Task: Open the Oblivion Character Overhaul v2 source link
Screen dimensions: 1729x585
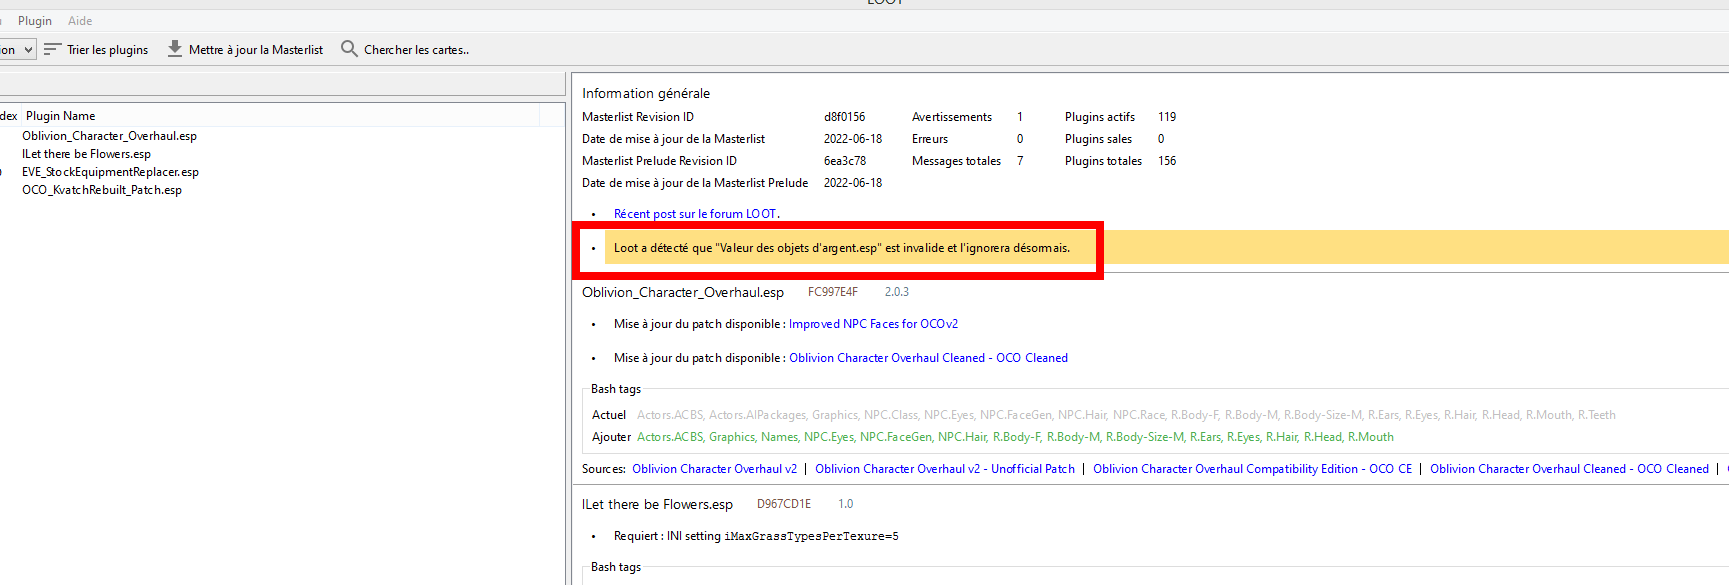Action: [714, 469]
